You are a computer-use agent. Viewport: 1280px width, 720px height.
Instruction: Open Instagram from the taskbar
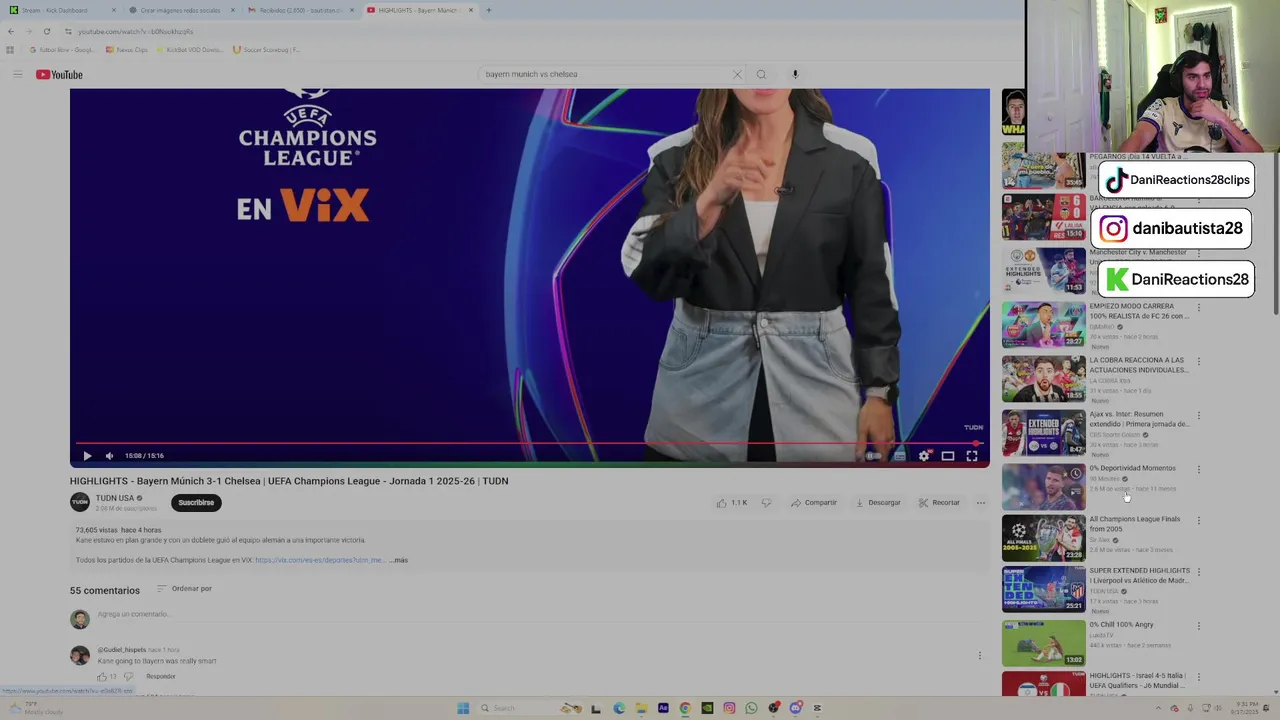[x=729, y=708]
